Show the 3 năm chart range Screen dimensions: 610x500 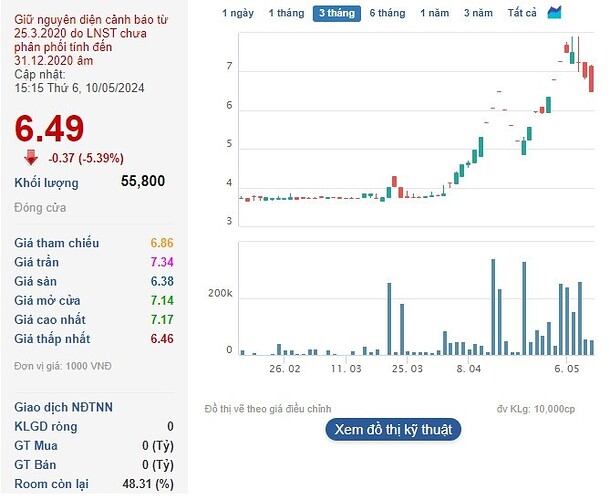pyautogui.click(x=478, y=13)
